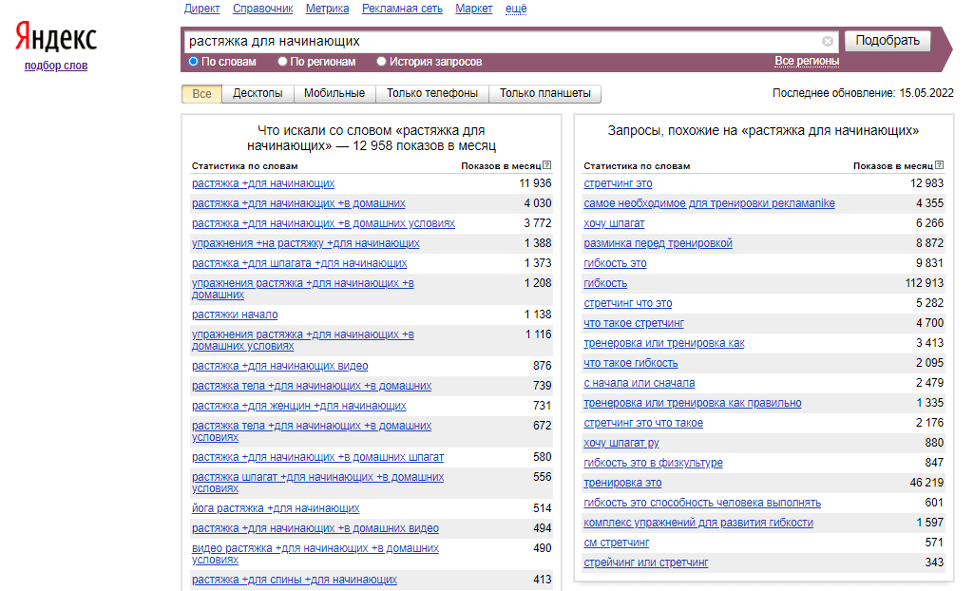Open the 'Все регионы' region selector

(806, 61)
